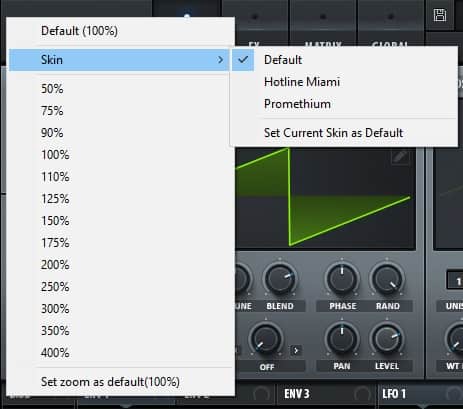Open the waveform edit pencil icon

(400, 157)
